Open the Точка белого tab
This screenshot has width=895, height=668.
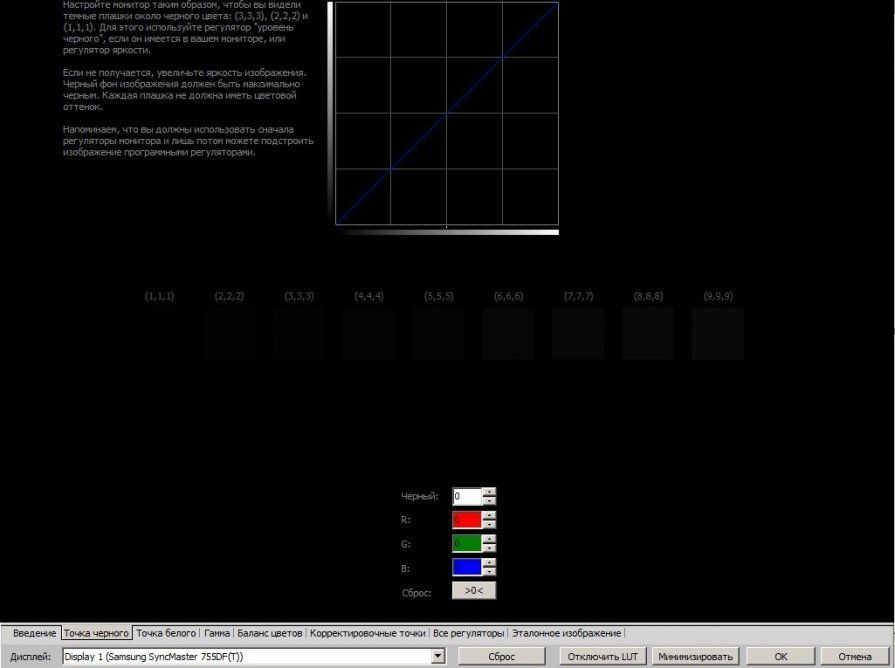tap(166, 633)
